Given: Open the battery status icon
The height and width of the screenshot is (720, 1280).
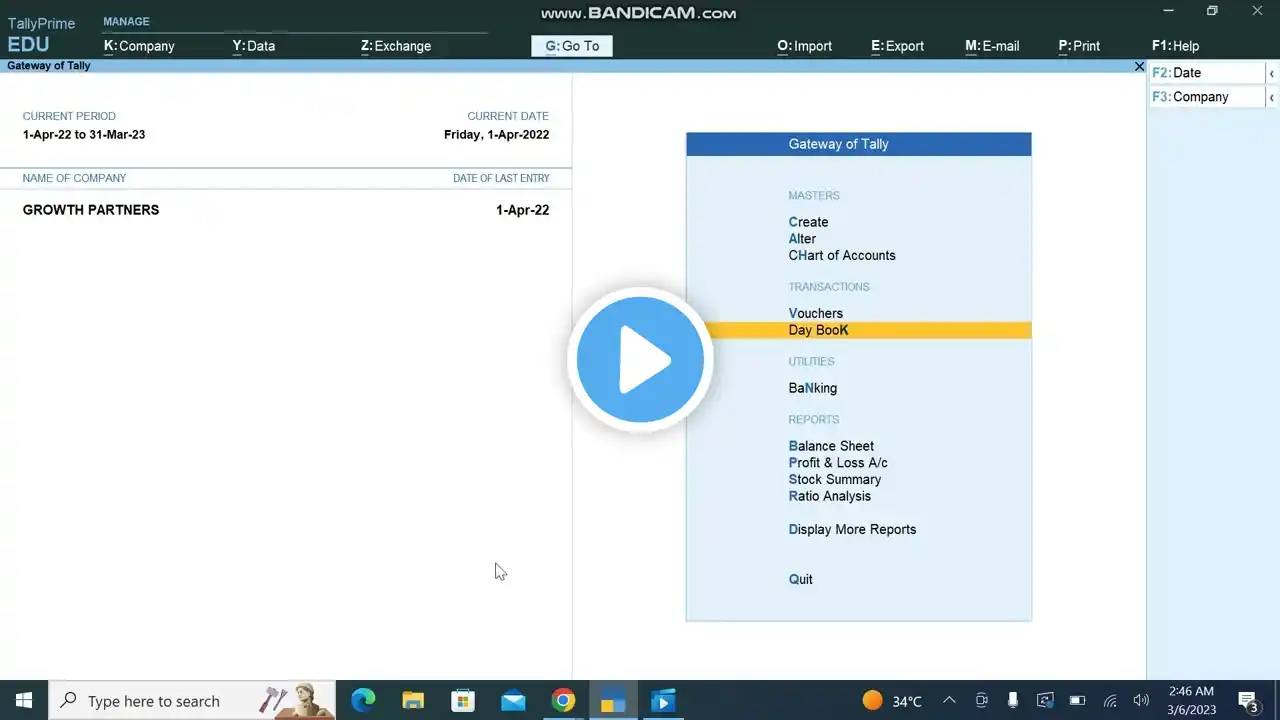Looking at the screenshot, I should tap(1077, 701).
